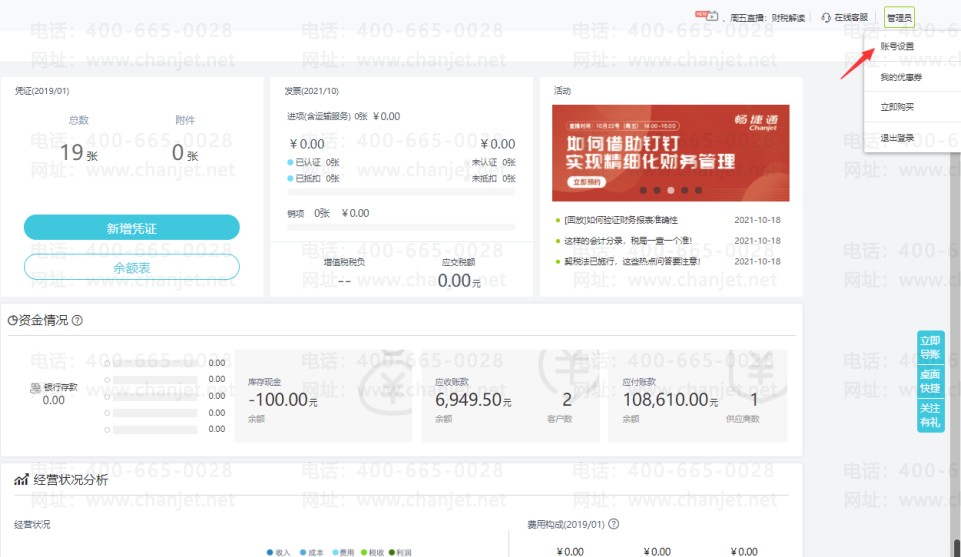Click the 销项 0张 invoice line
The width and height of the screenshot is (961, 557).
(328, 213)
